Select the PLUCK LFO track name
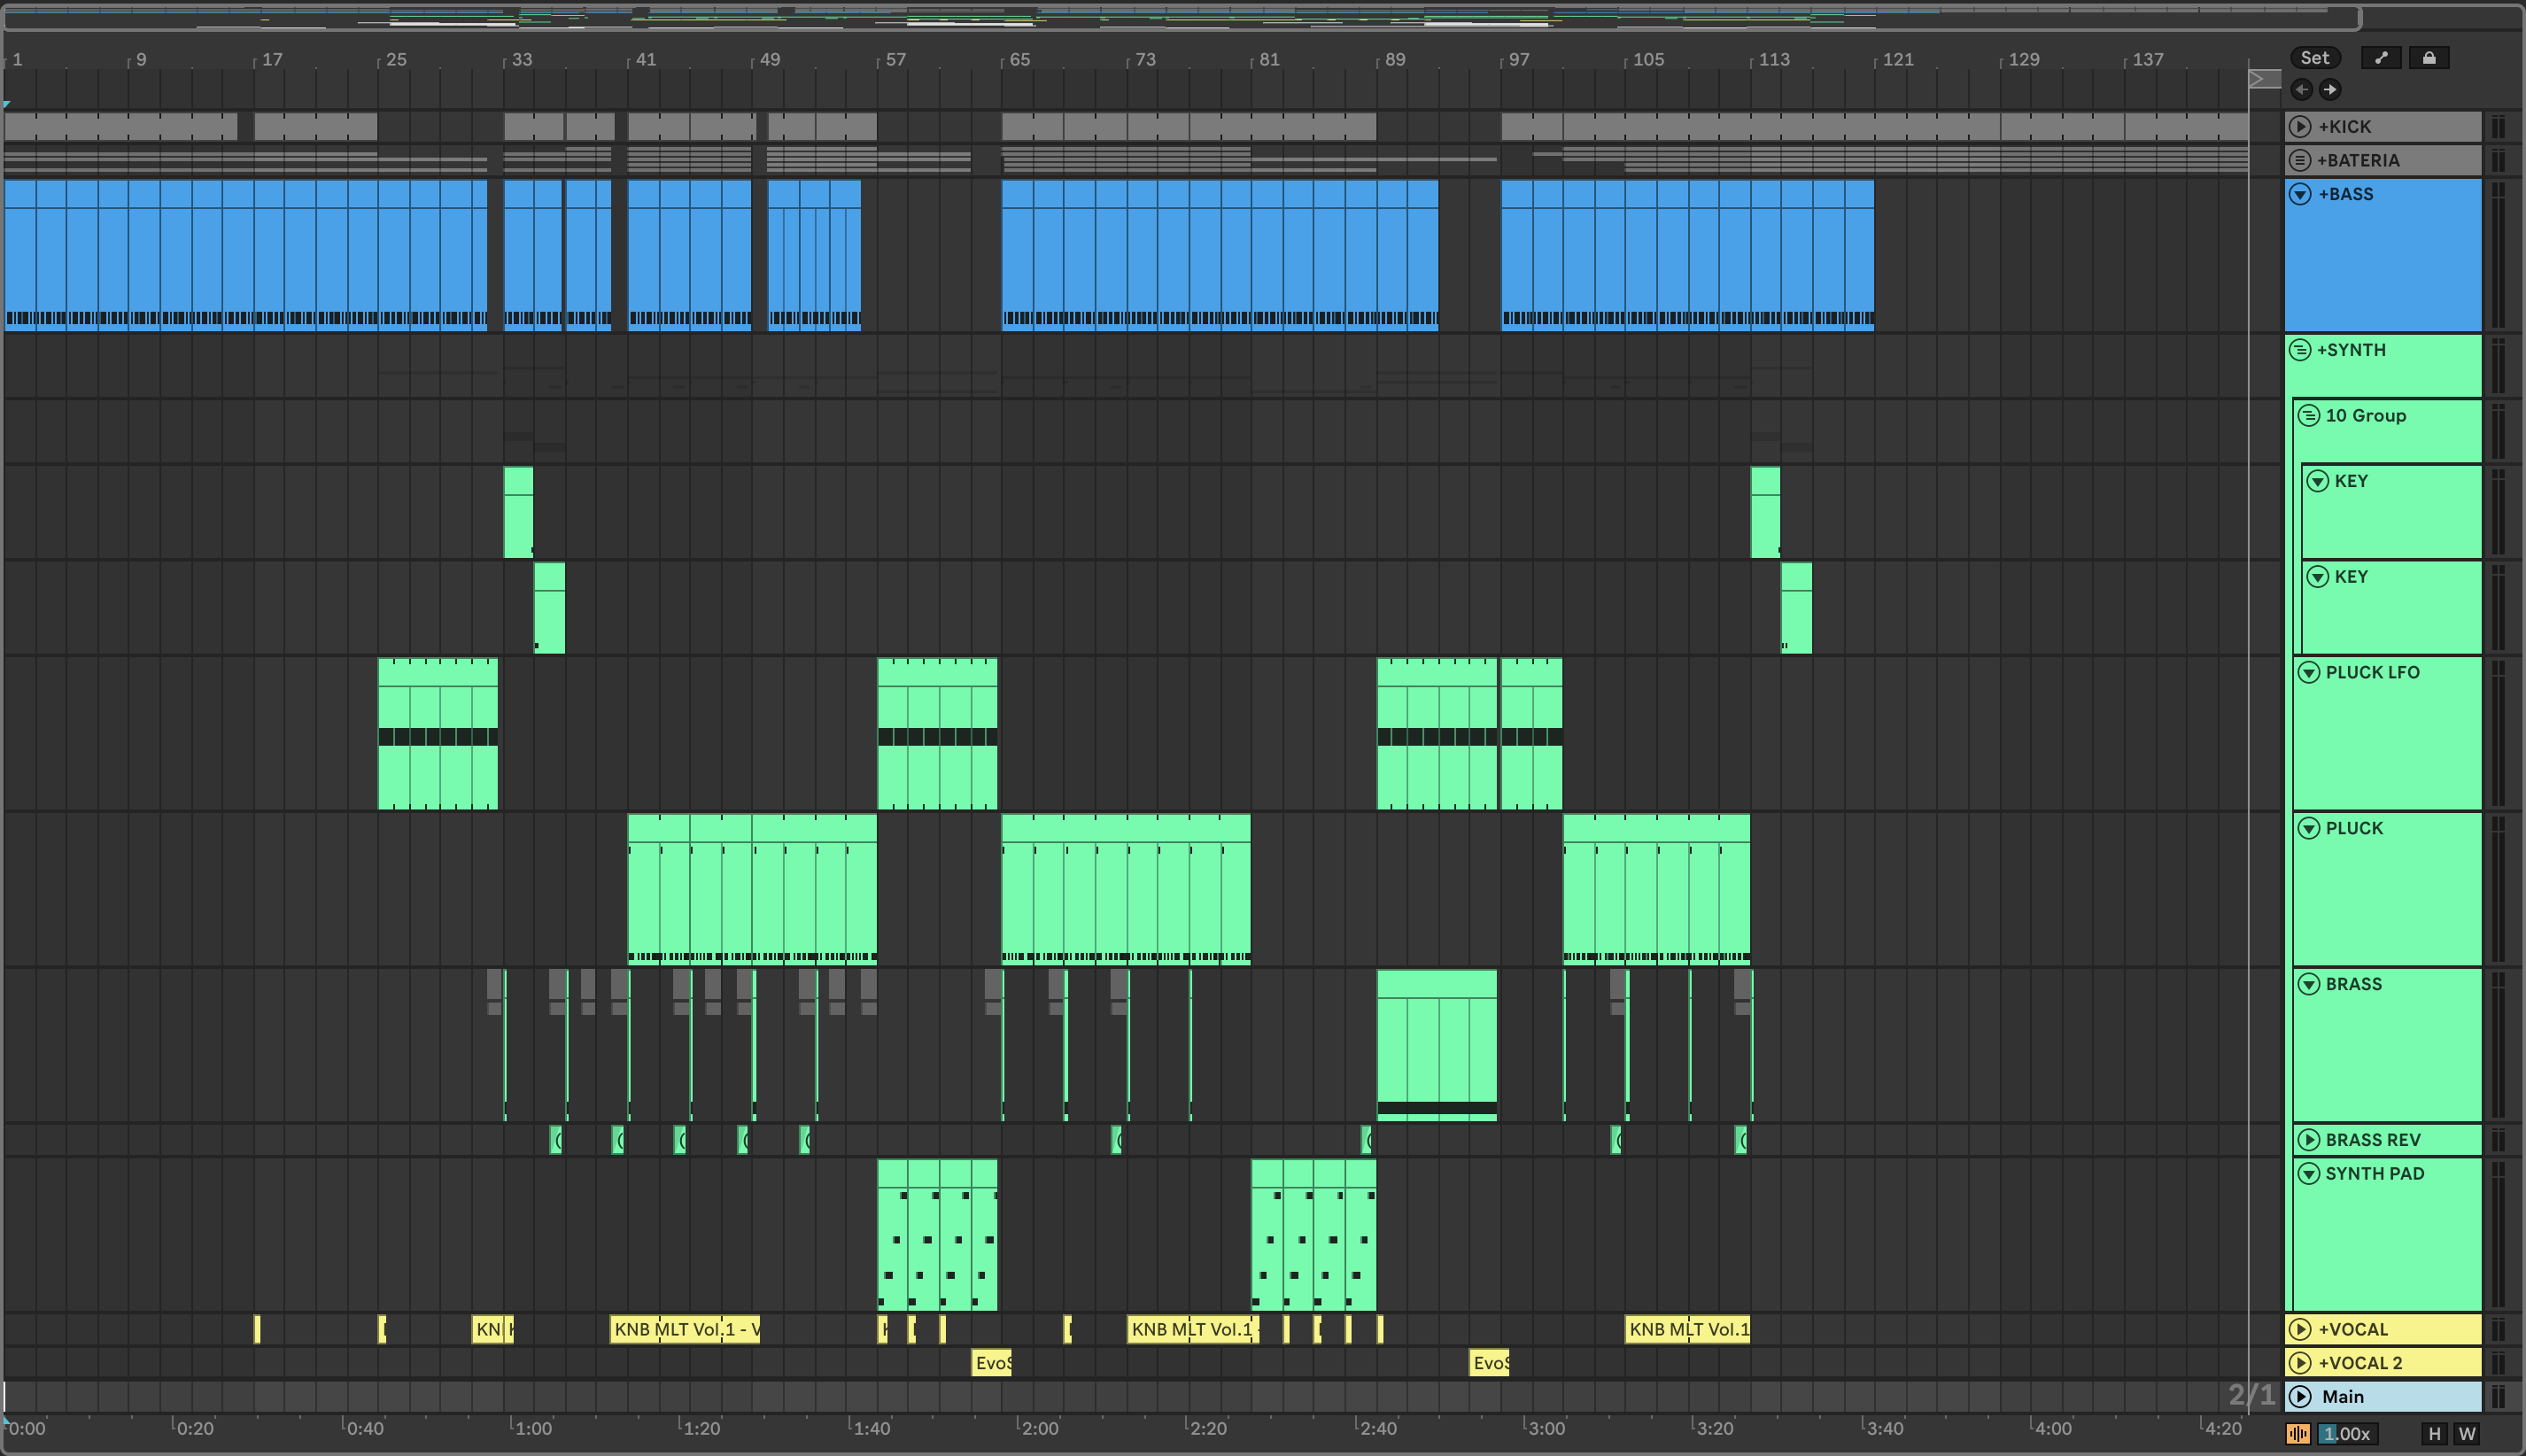 click(2373, 672)
